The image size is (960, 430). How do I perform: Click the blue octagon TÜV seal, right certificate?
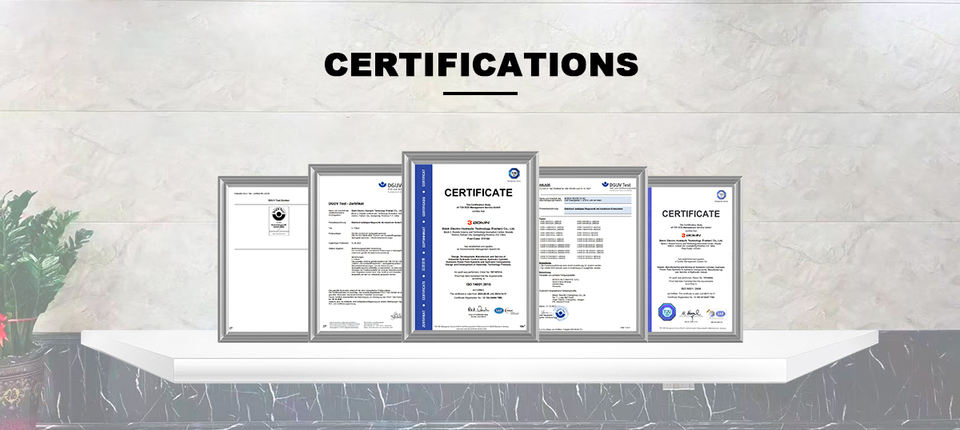(666, 311)
